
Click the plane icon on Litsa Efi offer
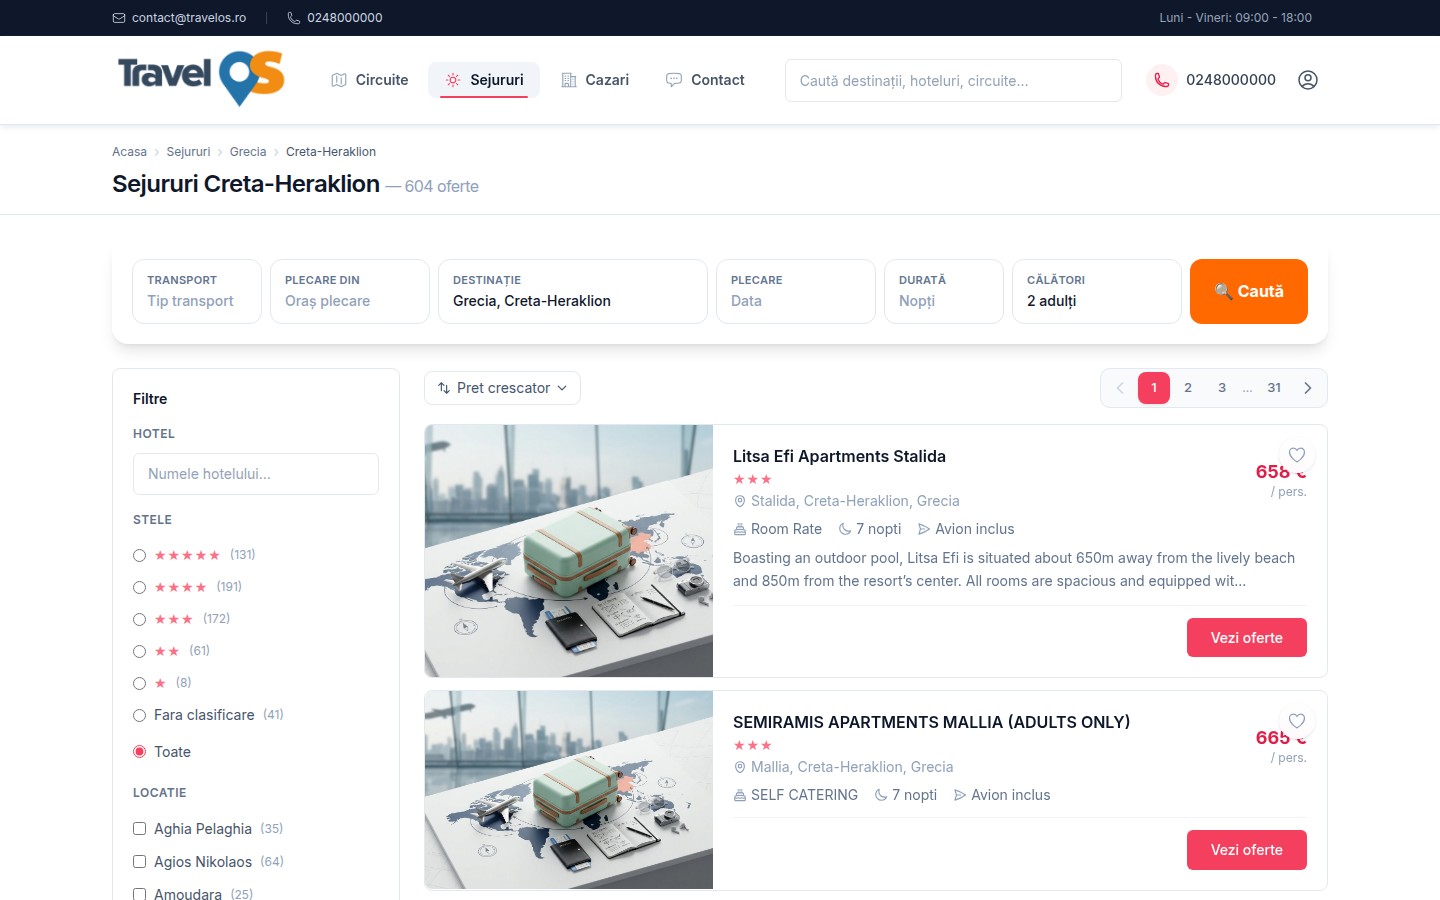(x=924, y=529)
